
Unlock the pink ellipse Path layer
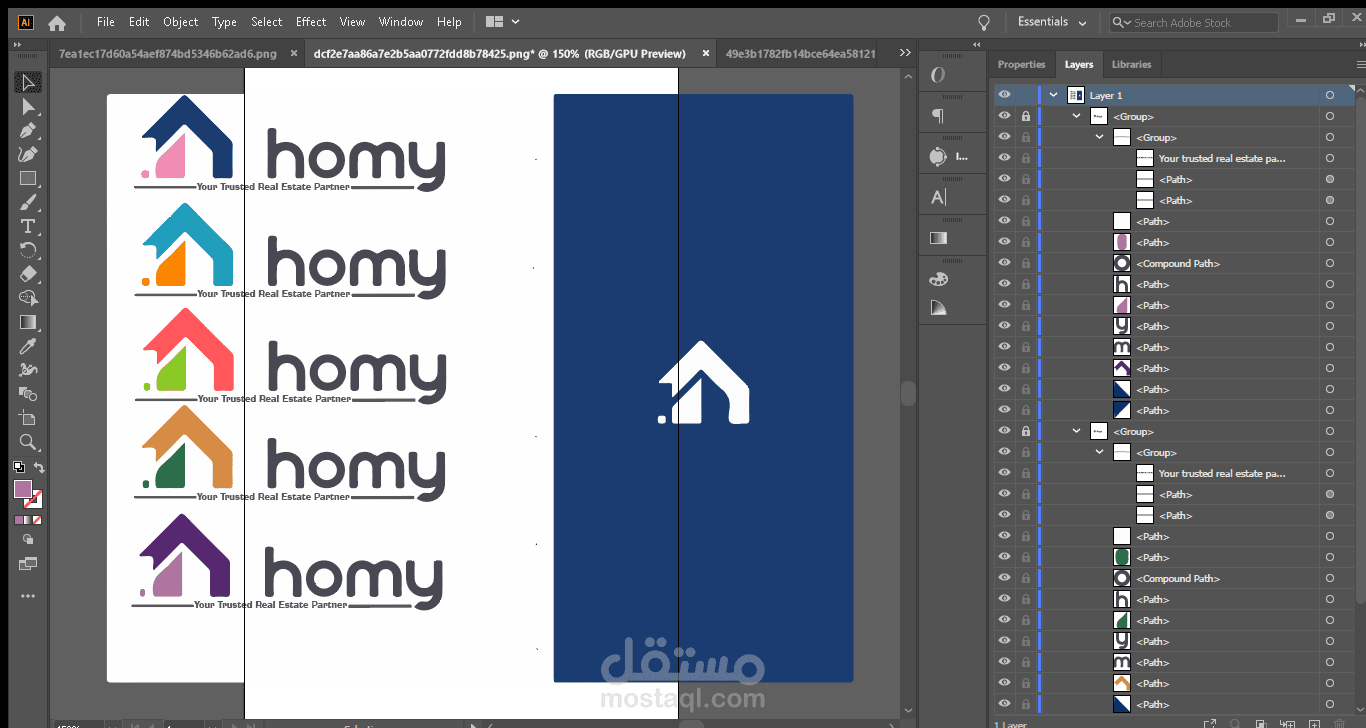(x=1026, y=242)
